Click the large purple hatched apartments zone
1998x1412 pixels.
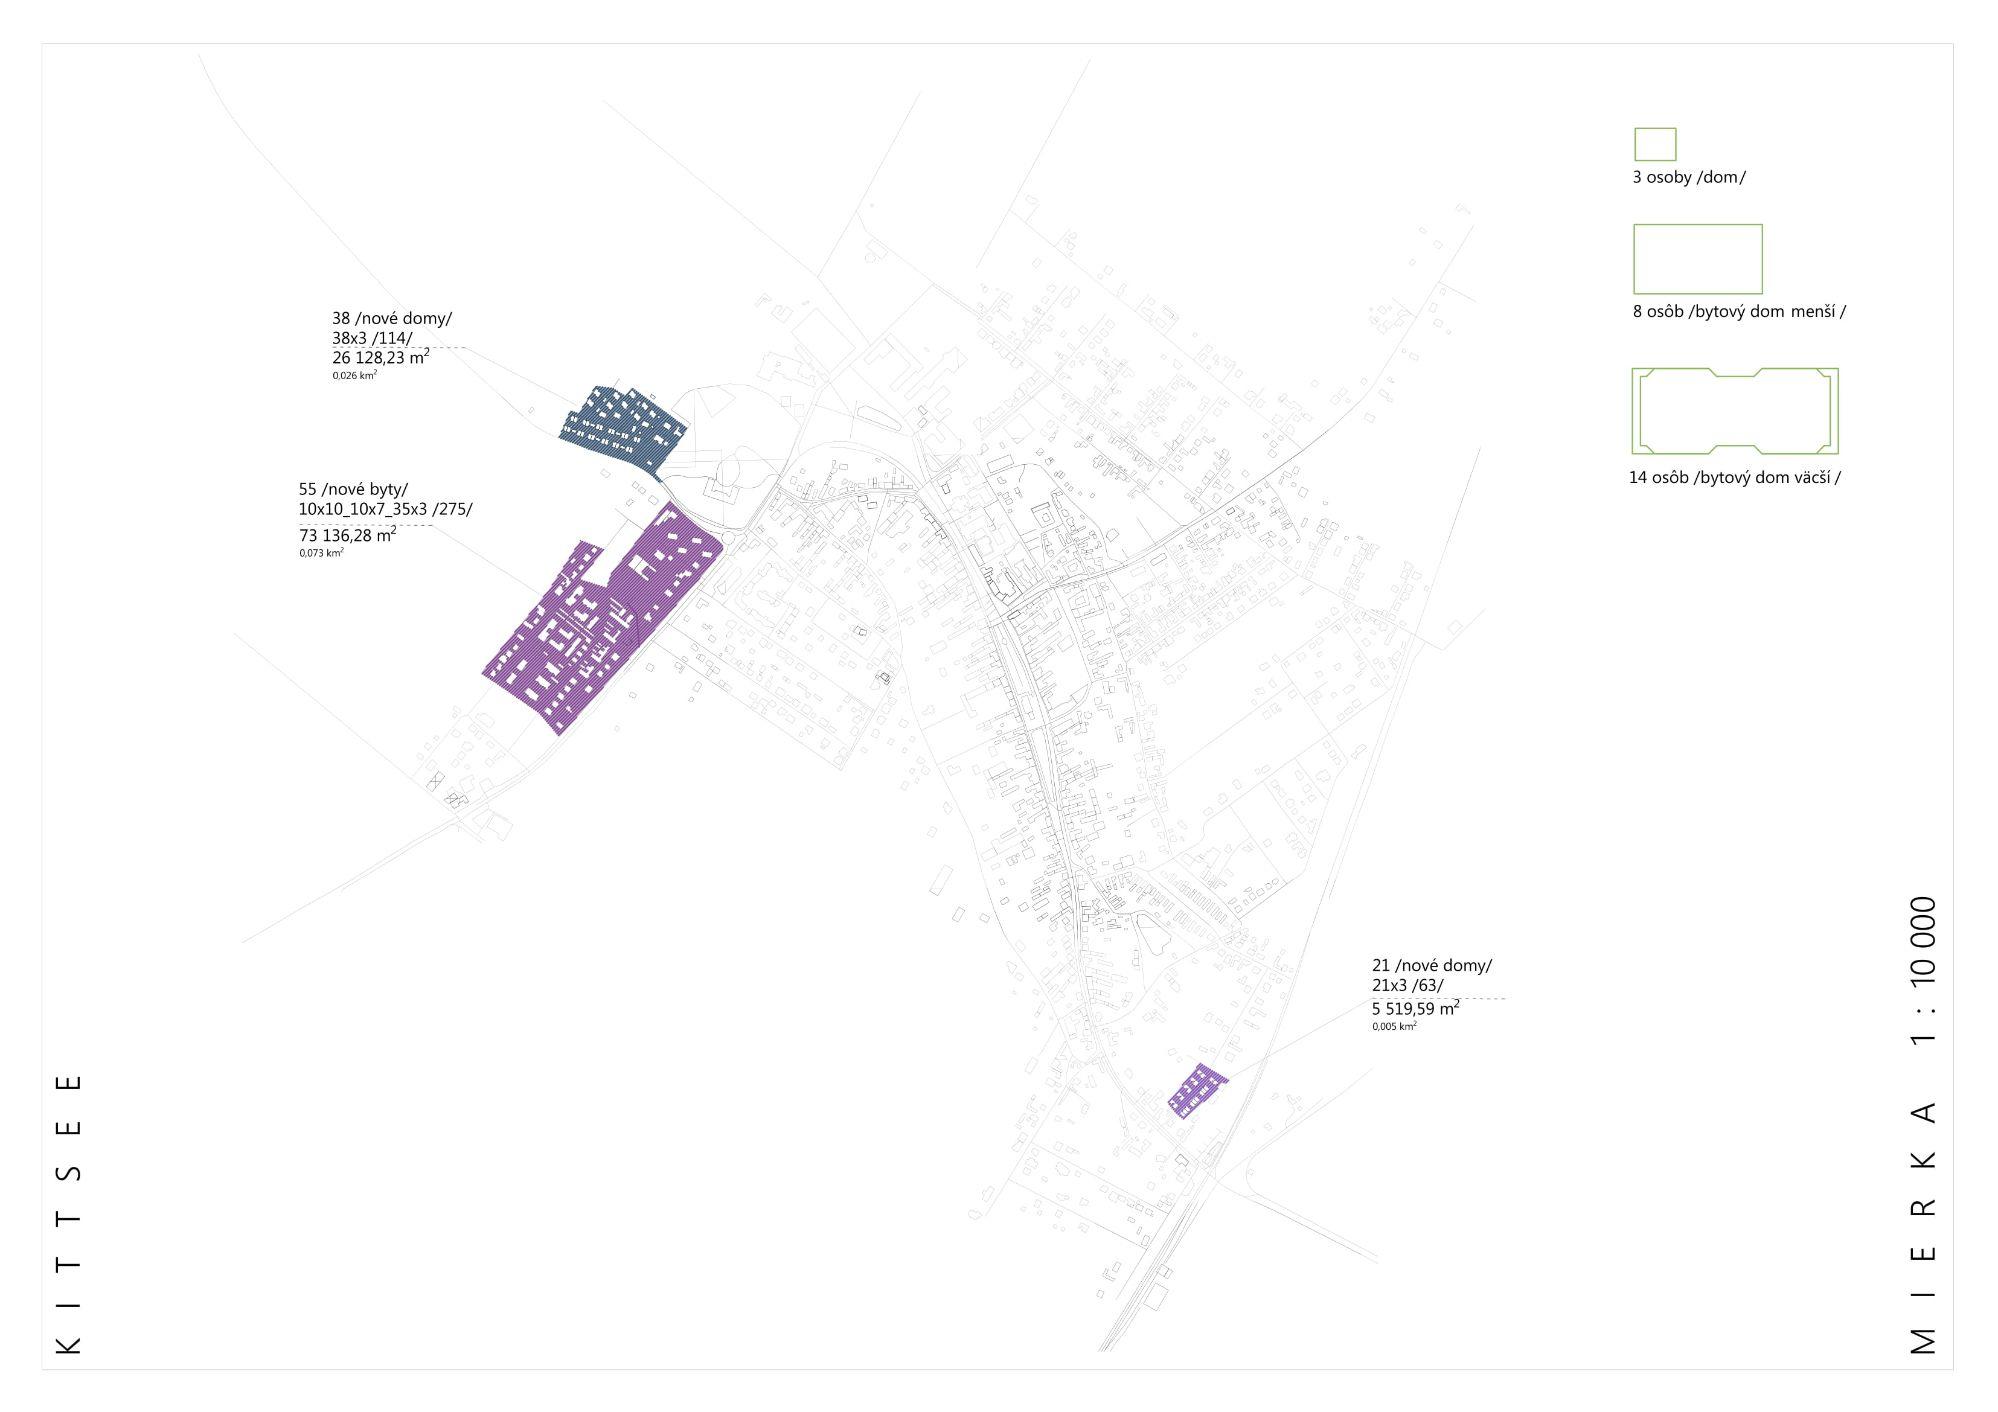tap(605, 620)
